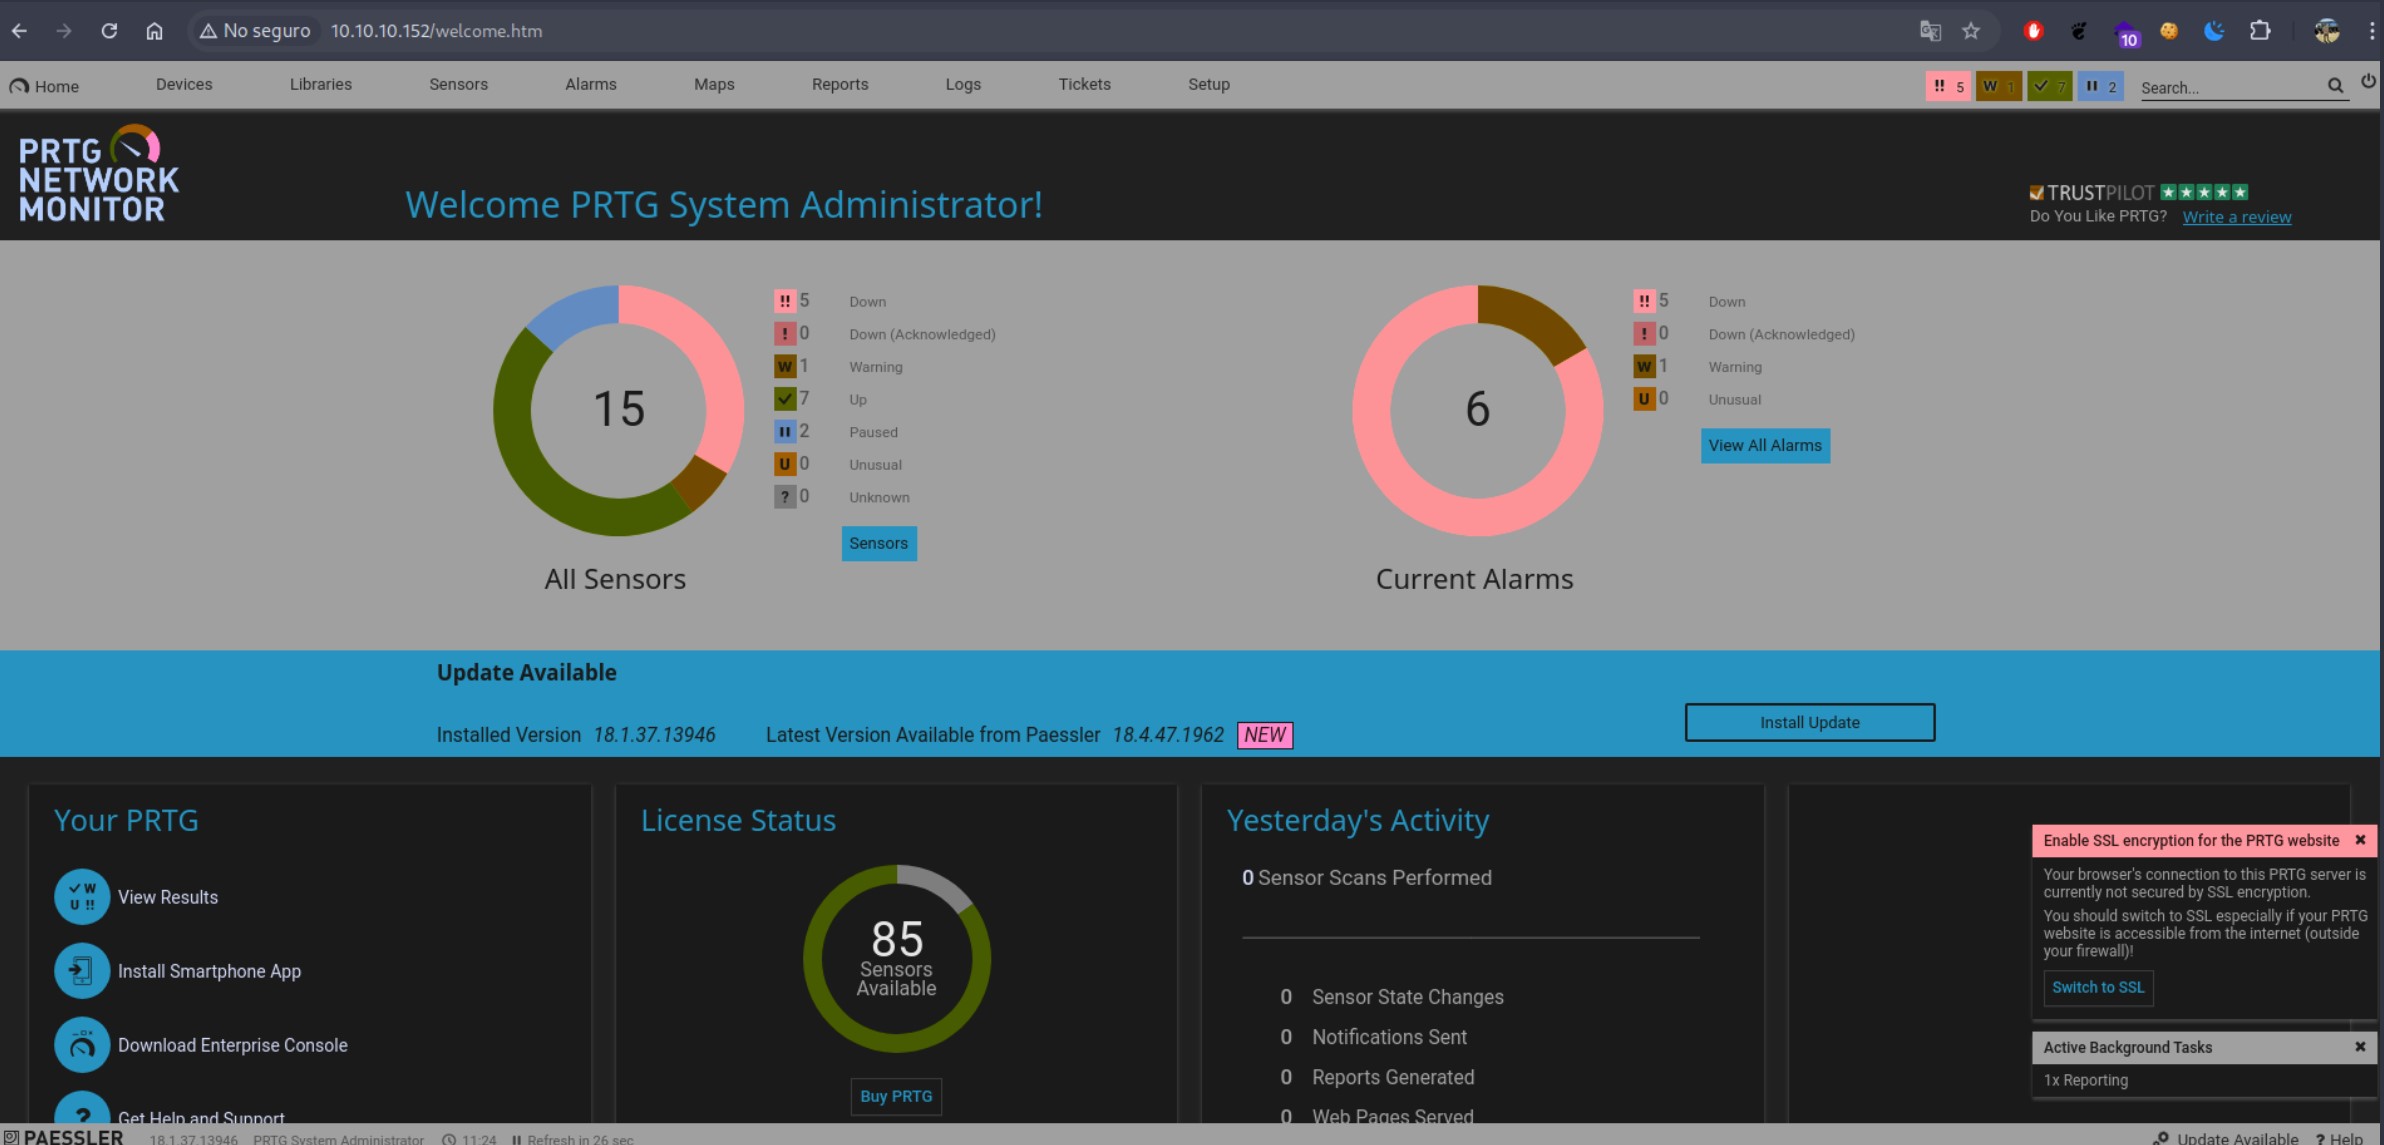
Task: Click the Install Update button
Action: [x=1810, y=722]
